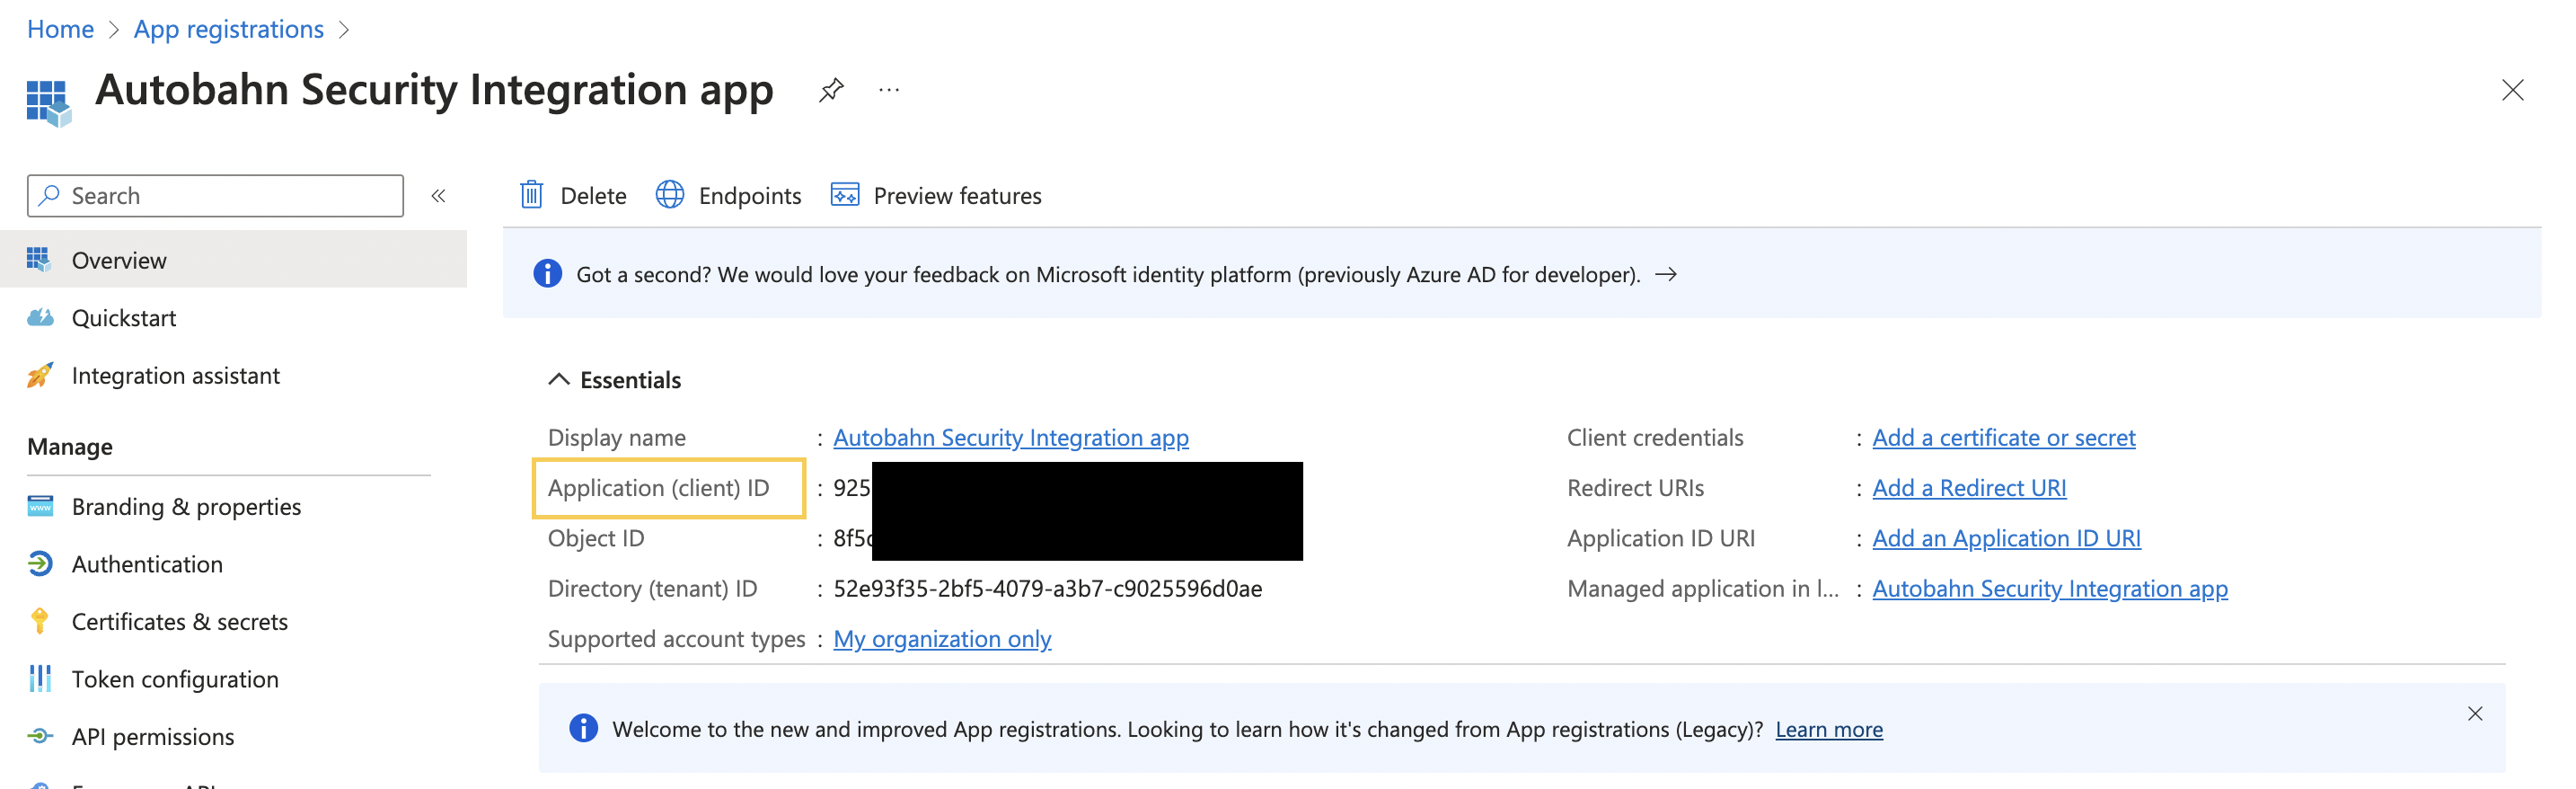The width and height of the screenshot is (2576, 789).
Task: Click the Authentication arrow icon
Action: (x=40, y=564)
